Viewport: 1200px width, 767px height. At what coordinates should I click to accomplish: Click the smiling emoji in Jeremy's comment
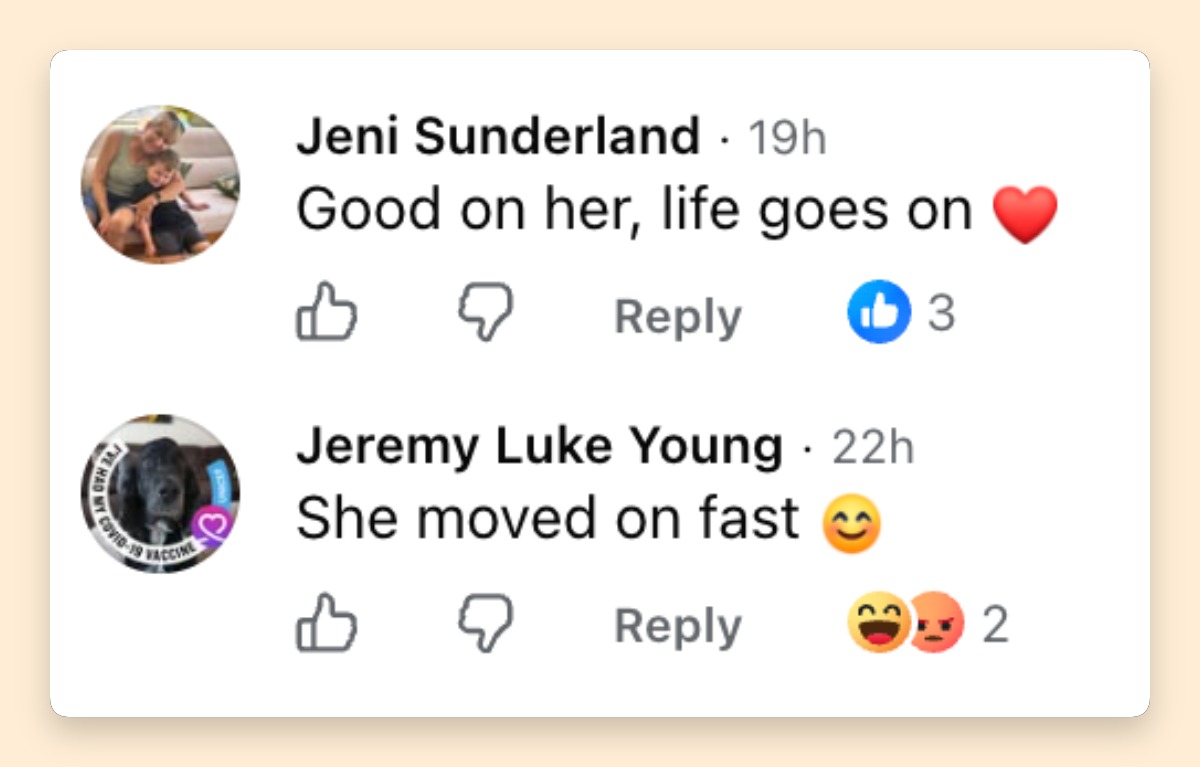point(853,524)
